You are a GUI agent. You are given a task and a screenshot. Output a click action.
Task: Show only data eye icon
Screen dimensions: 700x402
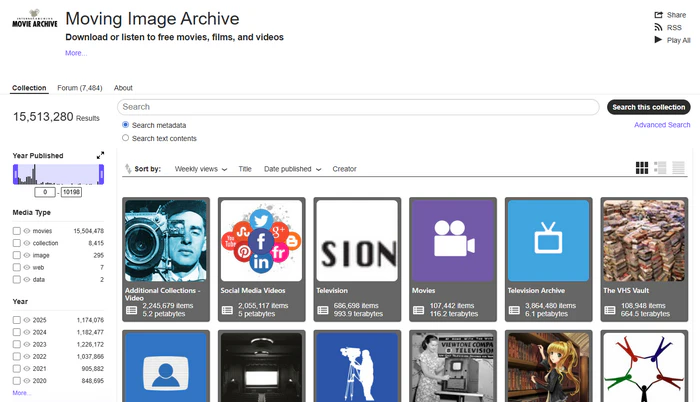(27, 279)
